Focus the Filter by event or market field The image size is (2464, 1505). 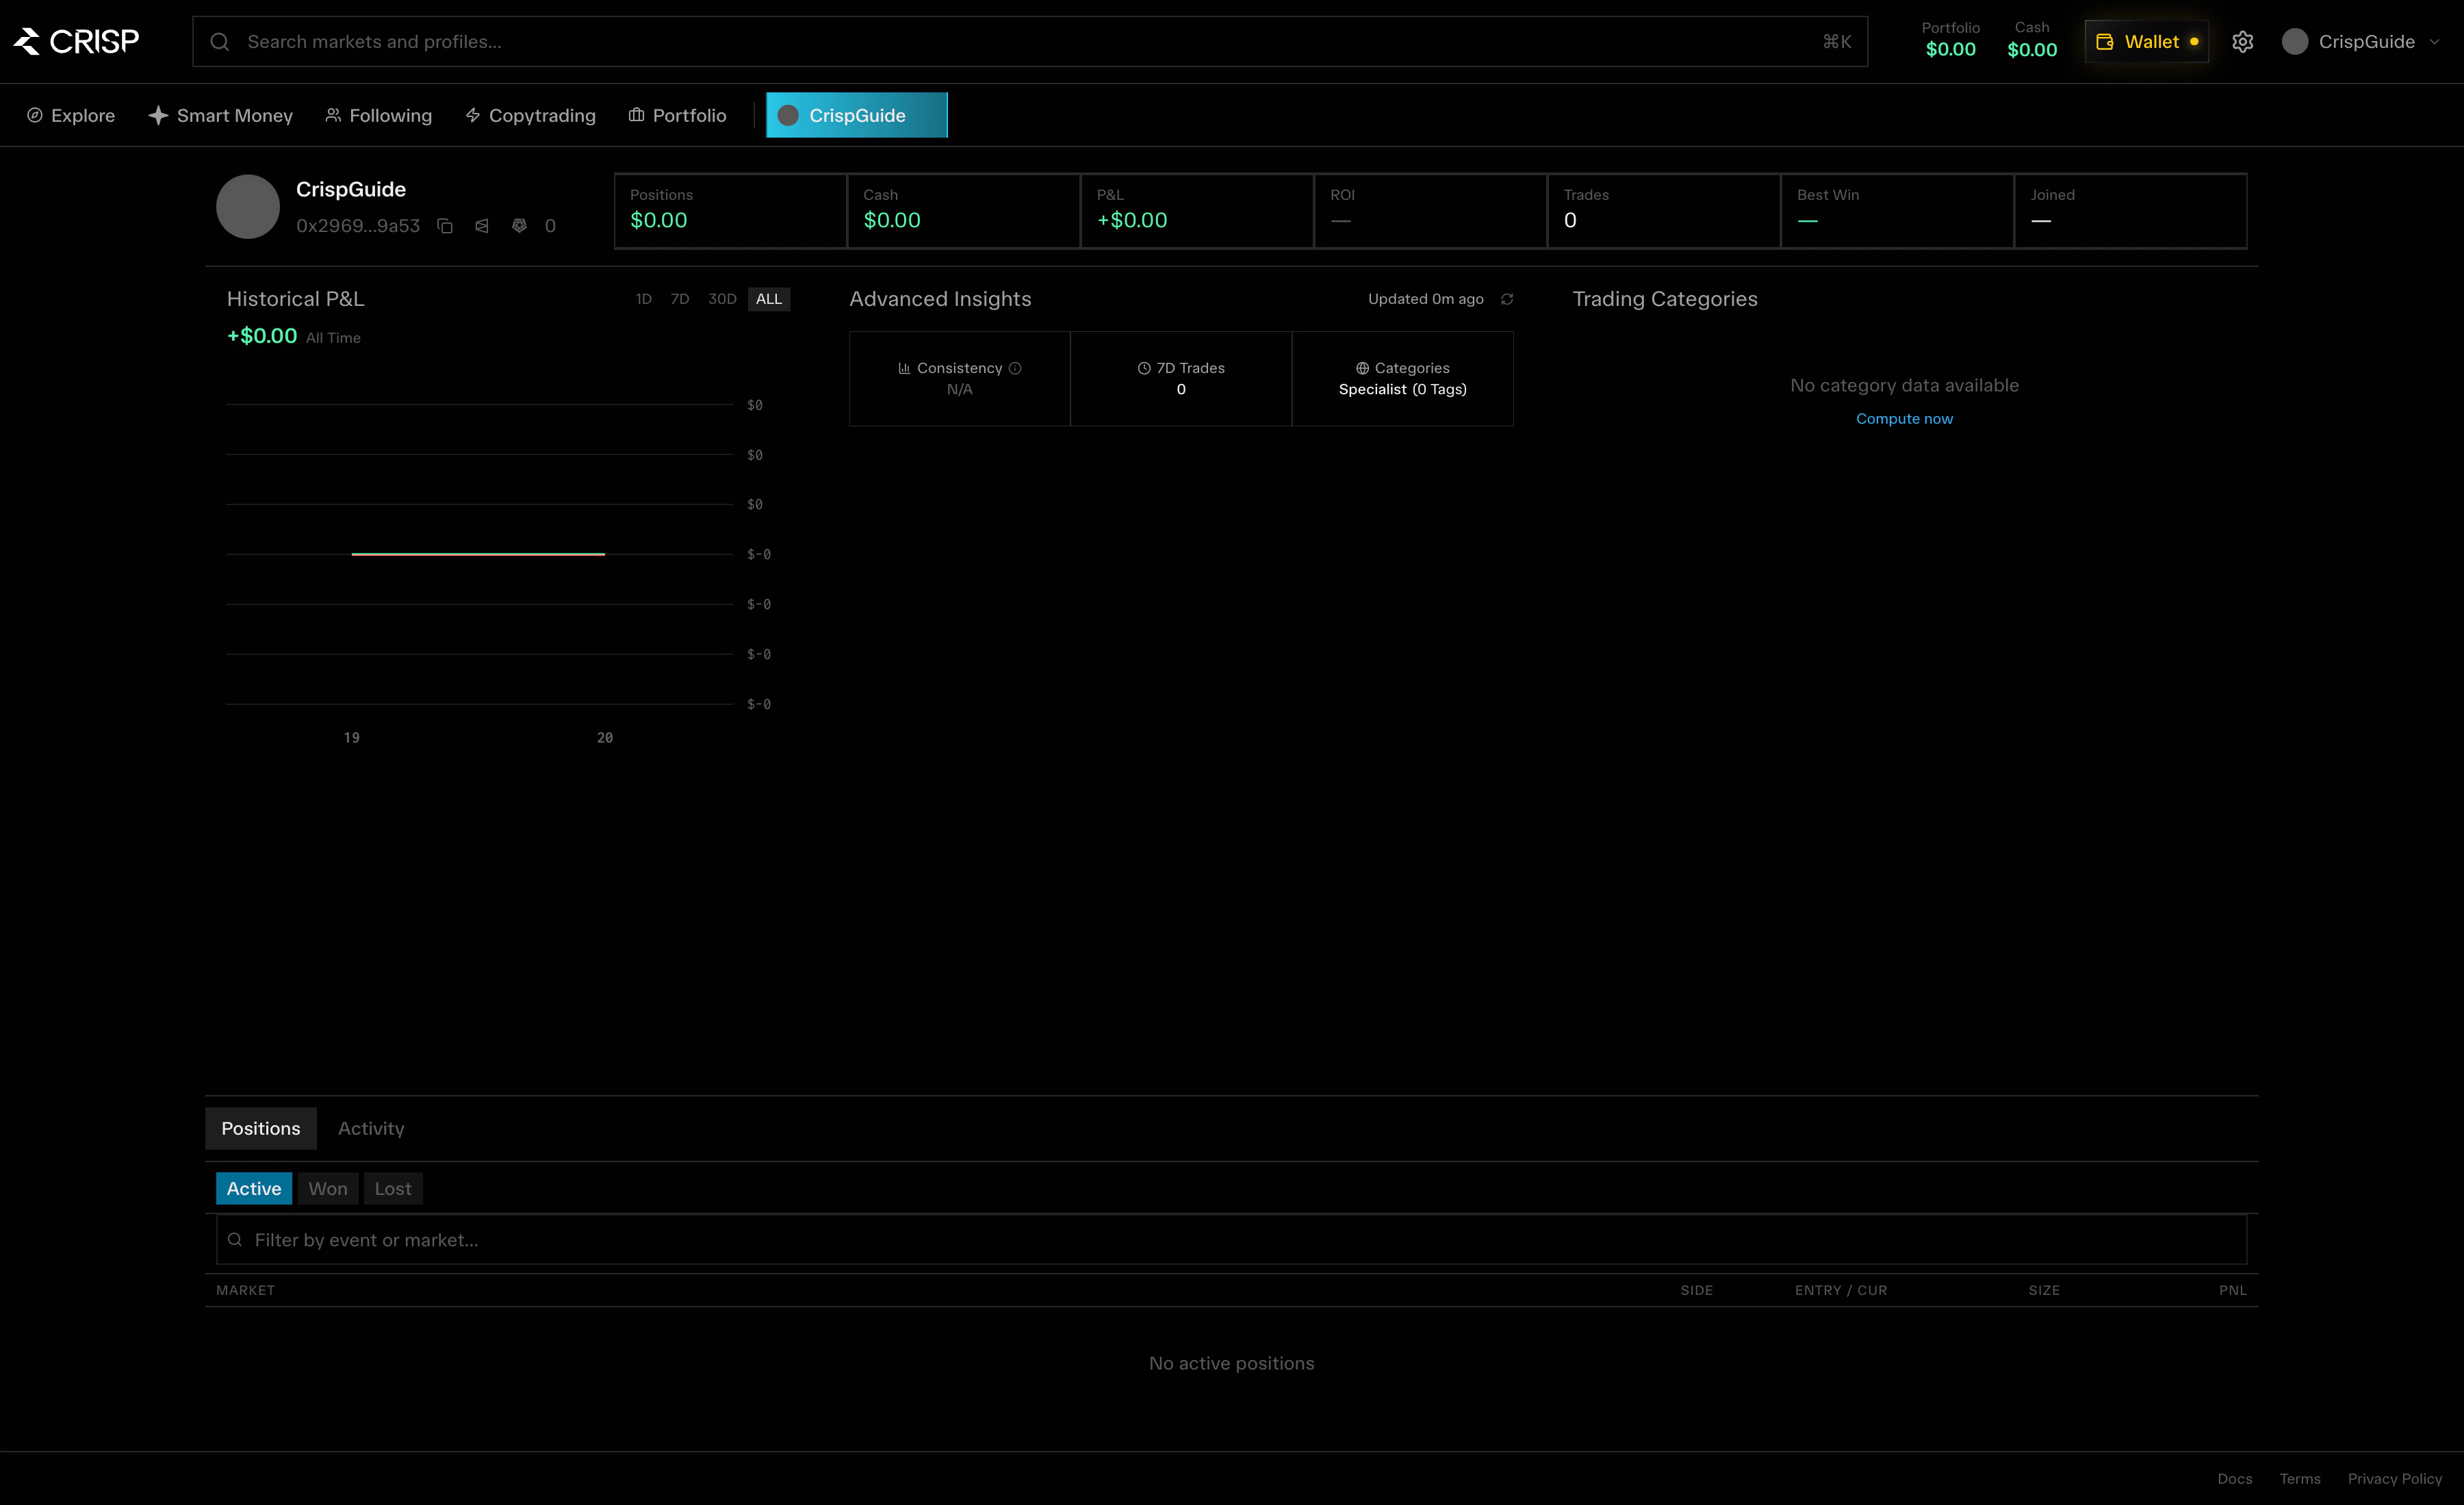[1231, 1240]
